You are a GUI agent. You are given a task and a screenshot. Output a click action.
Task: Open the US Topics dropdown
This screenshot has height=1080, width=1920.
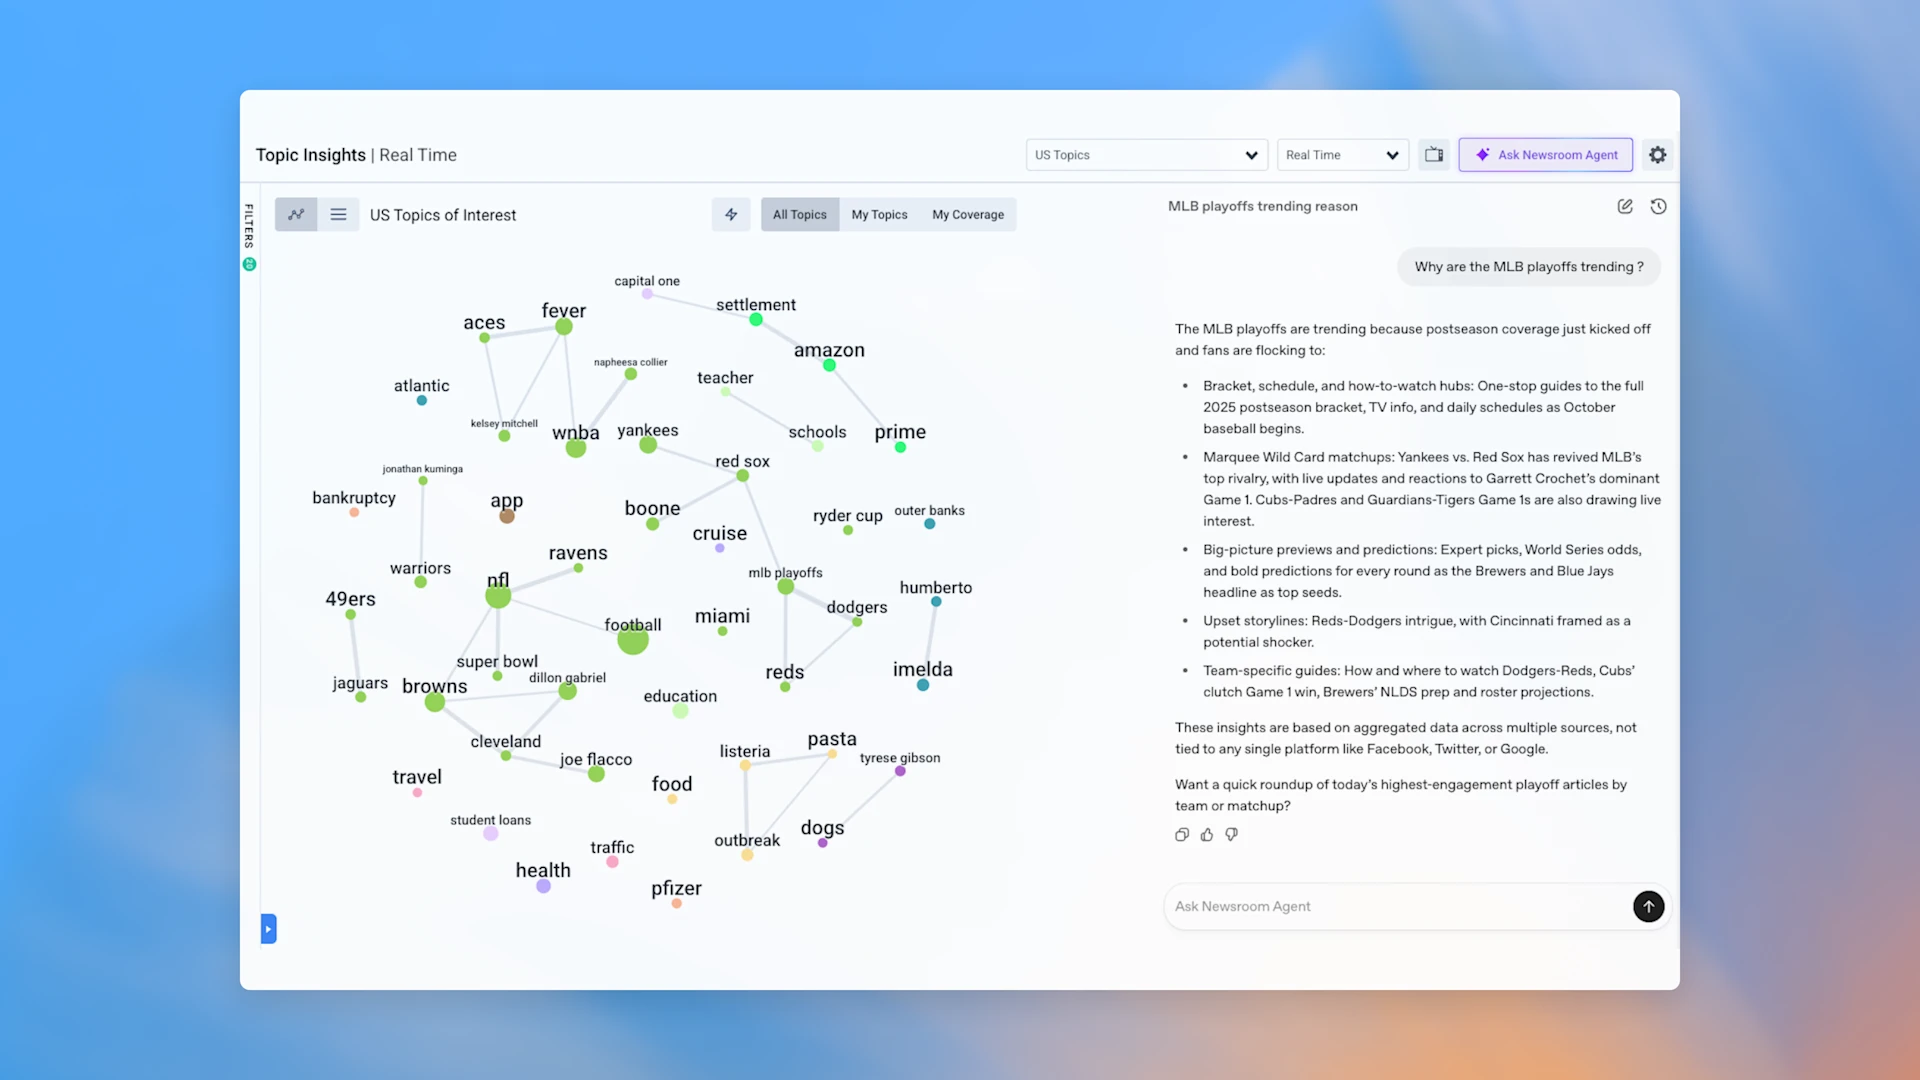pos(1146,155)
